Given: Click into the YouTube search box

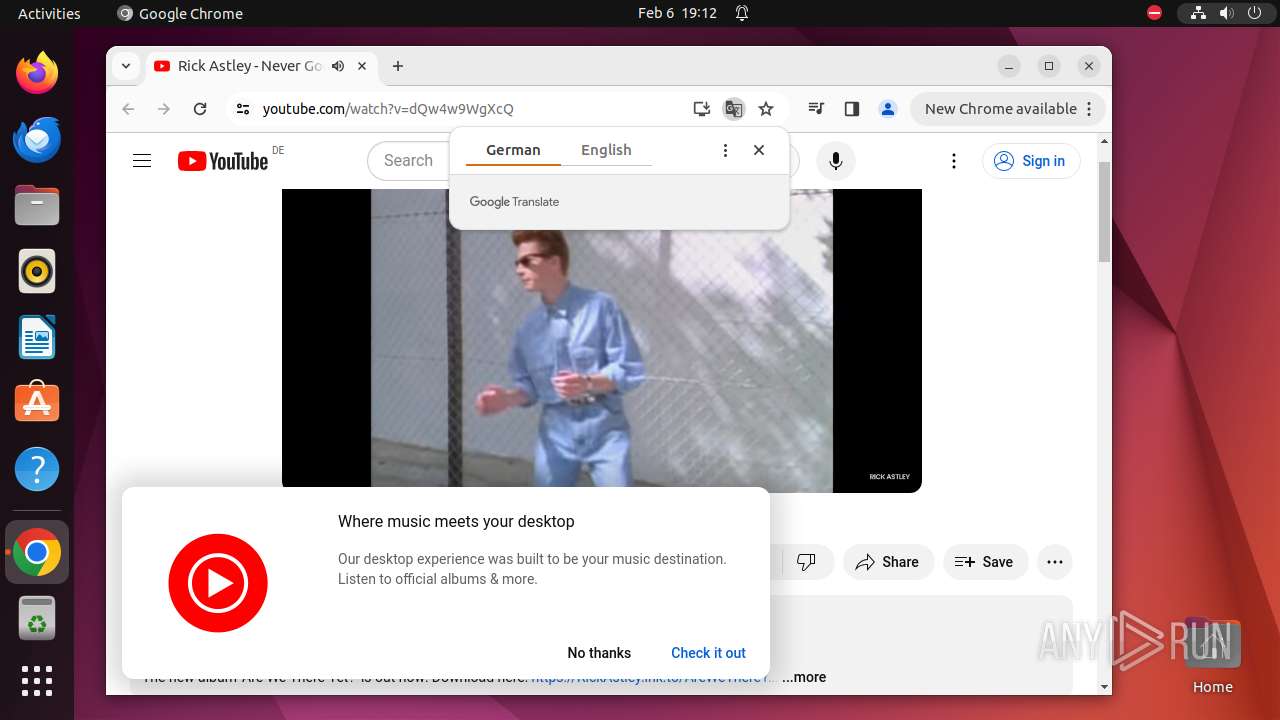Looking at the screenshot, I should point(408,161).
